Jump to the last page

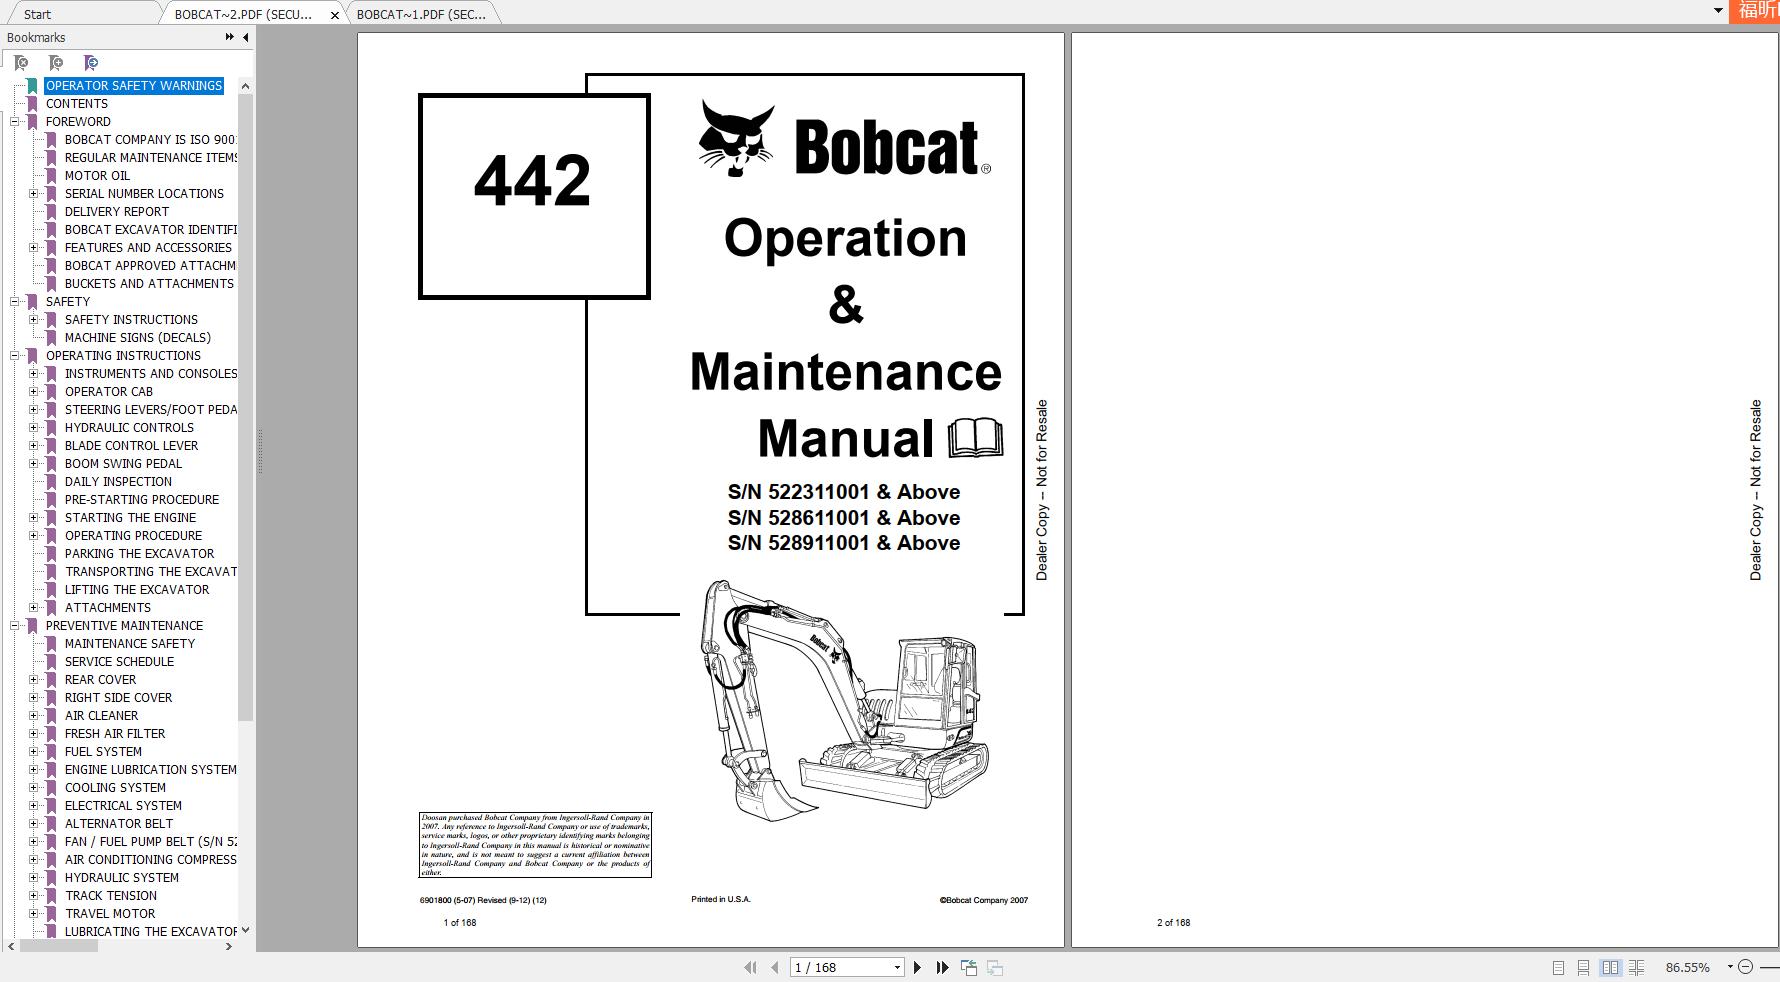coord(942,967)
